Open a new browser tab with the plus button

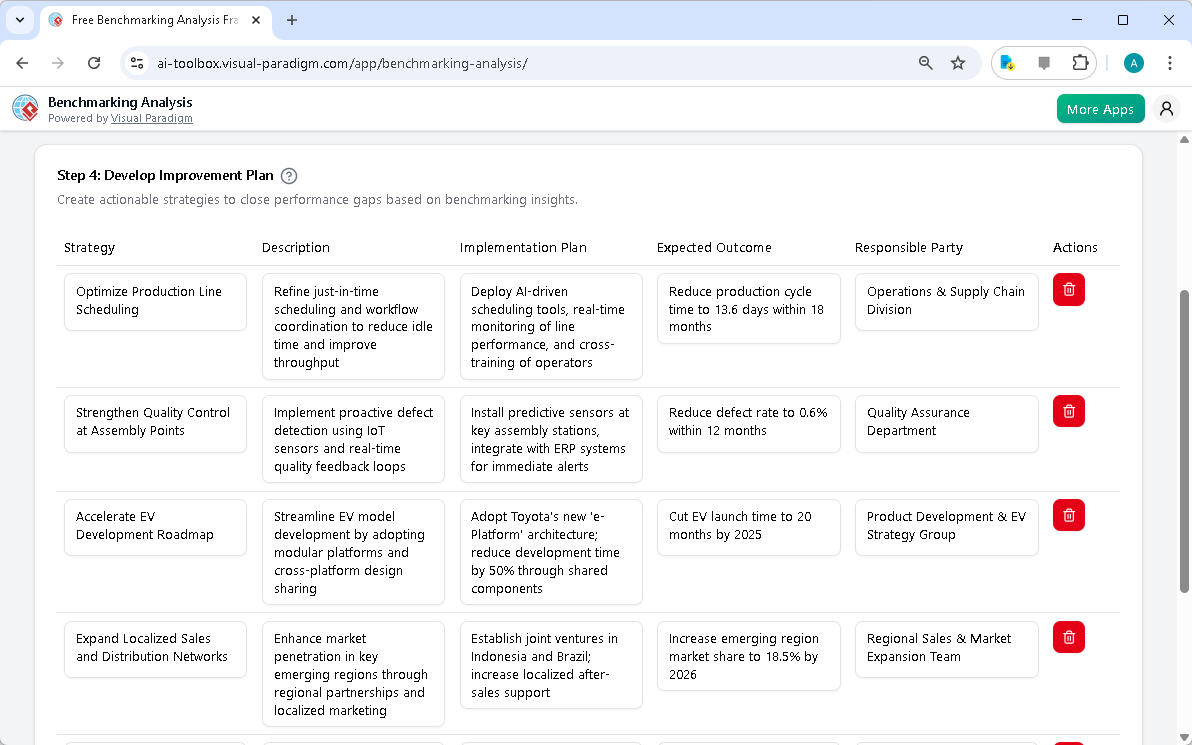click(x=290, y=20)
